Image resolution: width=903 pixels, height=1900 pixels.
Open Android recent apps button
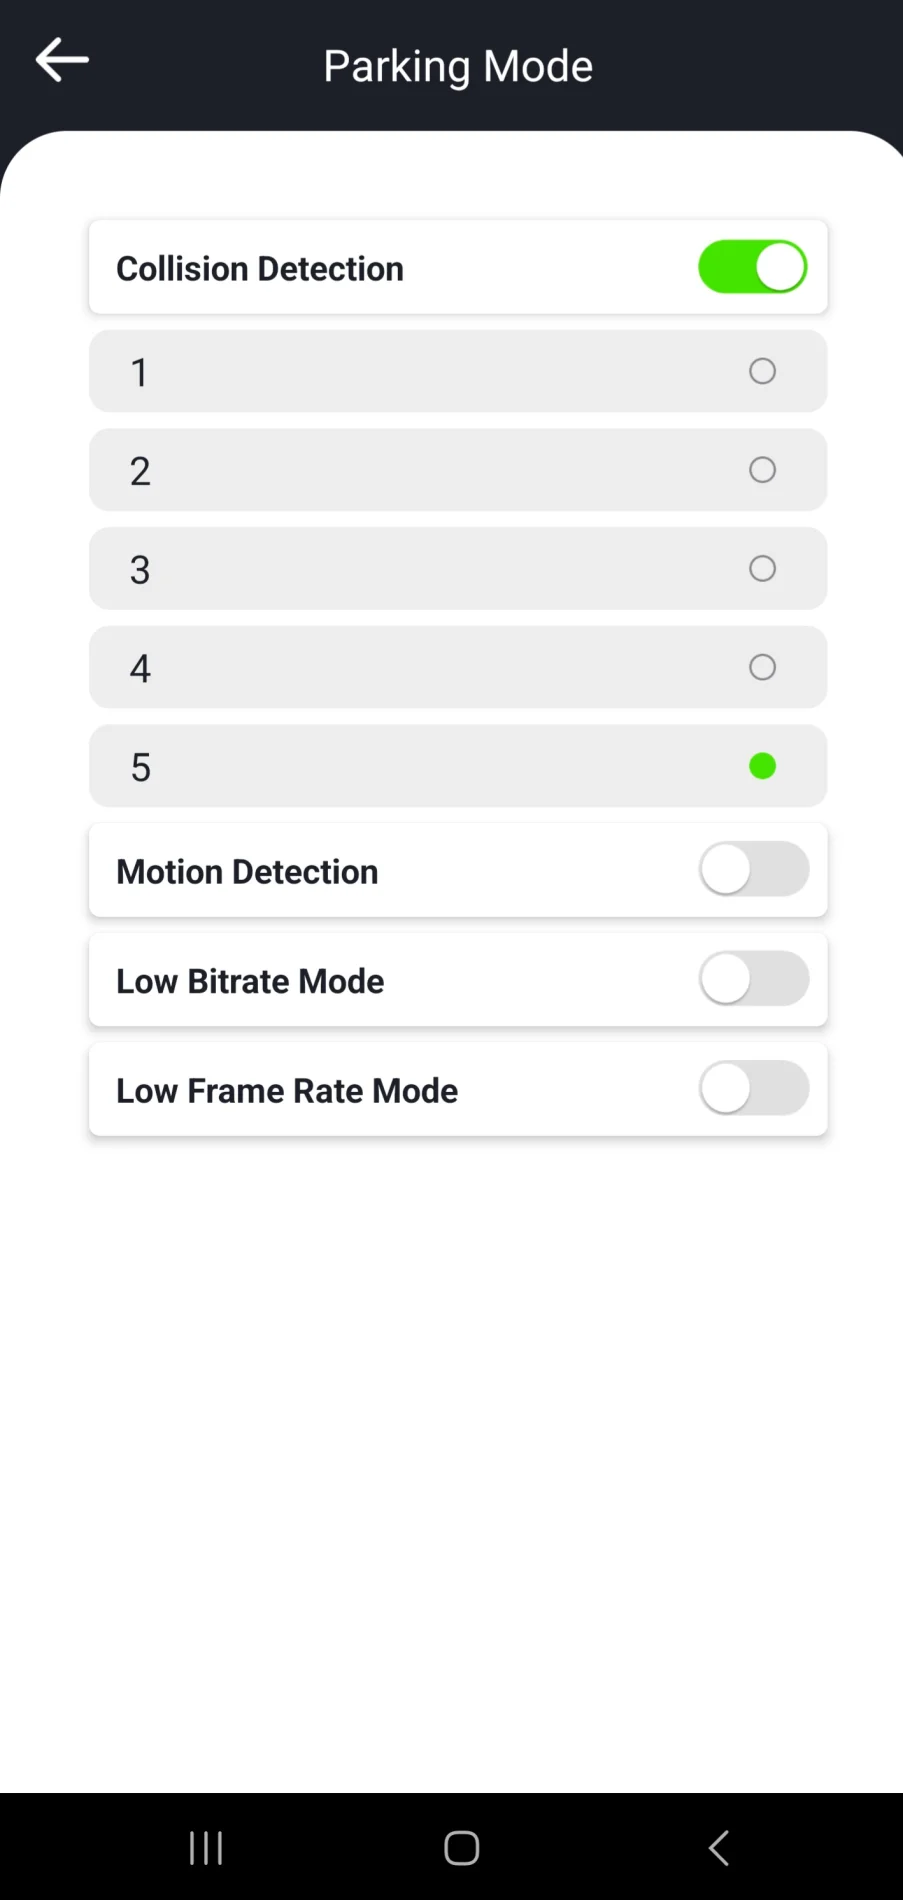(x=206, y=1847)
